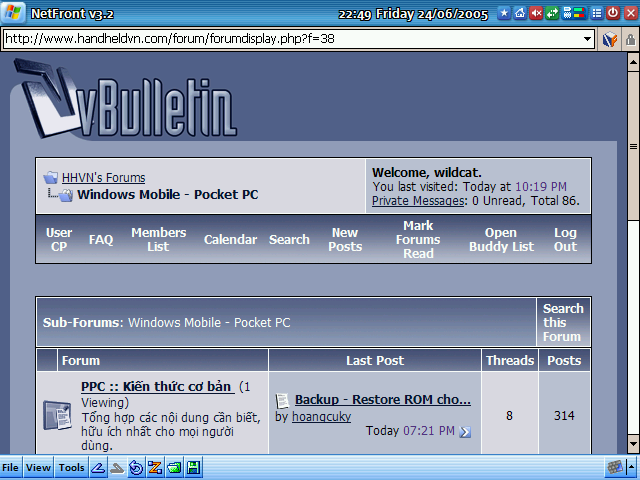The image size is (640, 480).
Task: Open the on-screen keyboard icon
Action: [x=615, y=467]
